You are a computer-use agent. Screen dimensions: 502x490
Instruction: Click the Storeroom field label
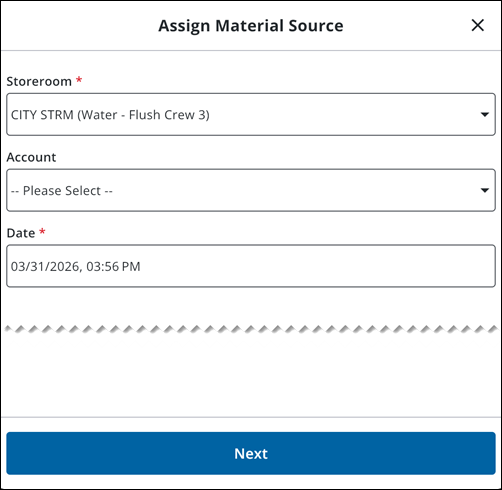39,81
